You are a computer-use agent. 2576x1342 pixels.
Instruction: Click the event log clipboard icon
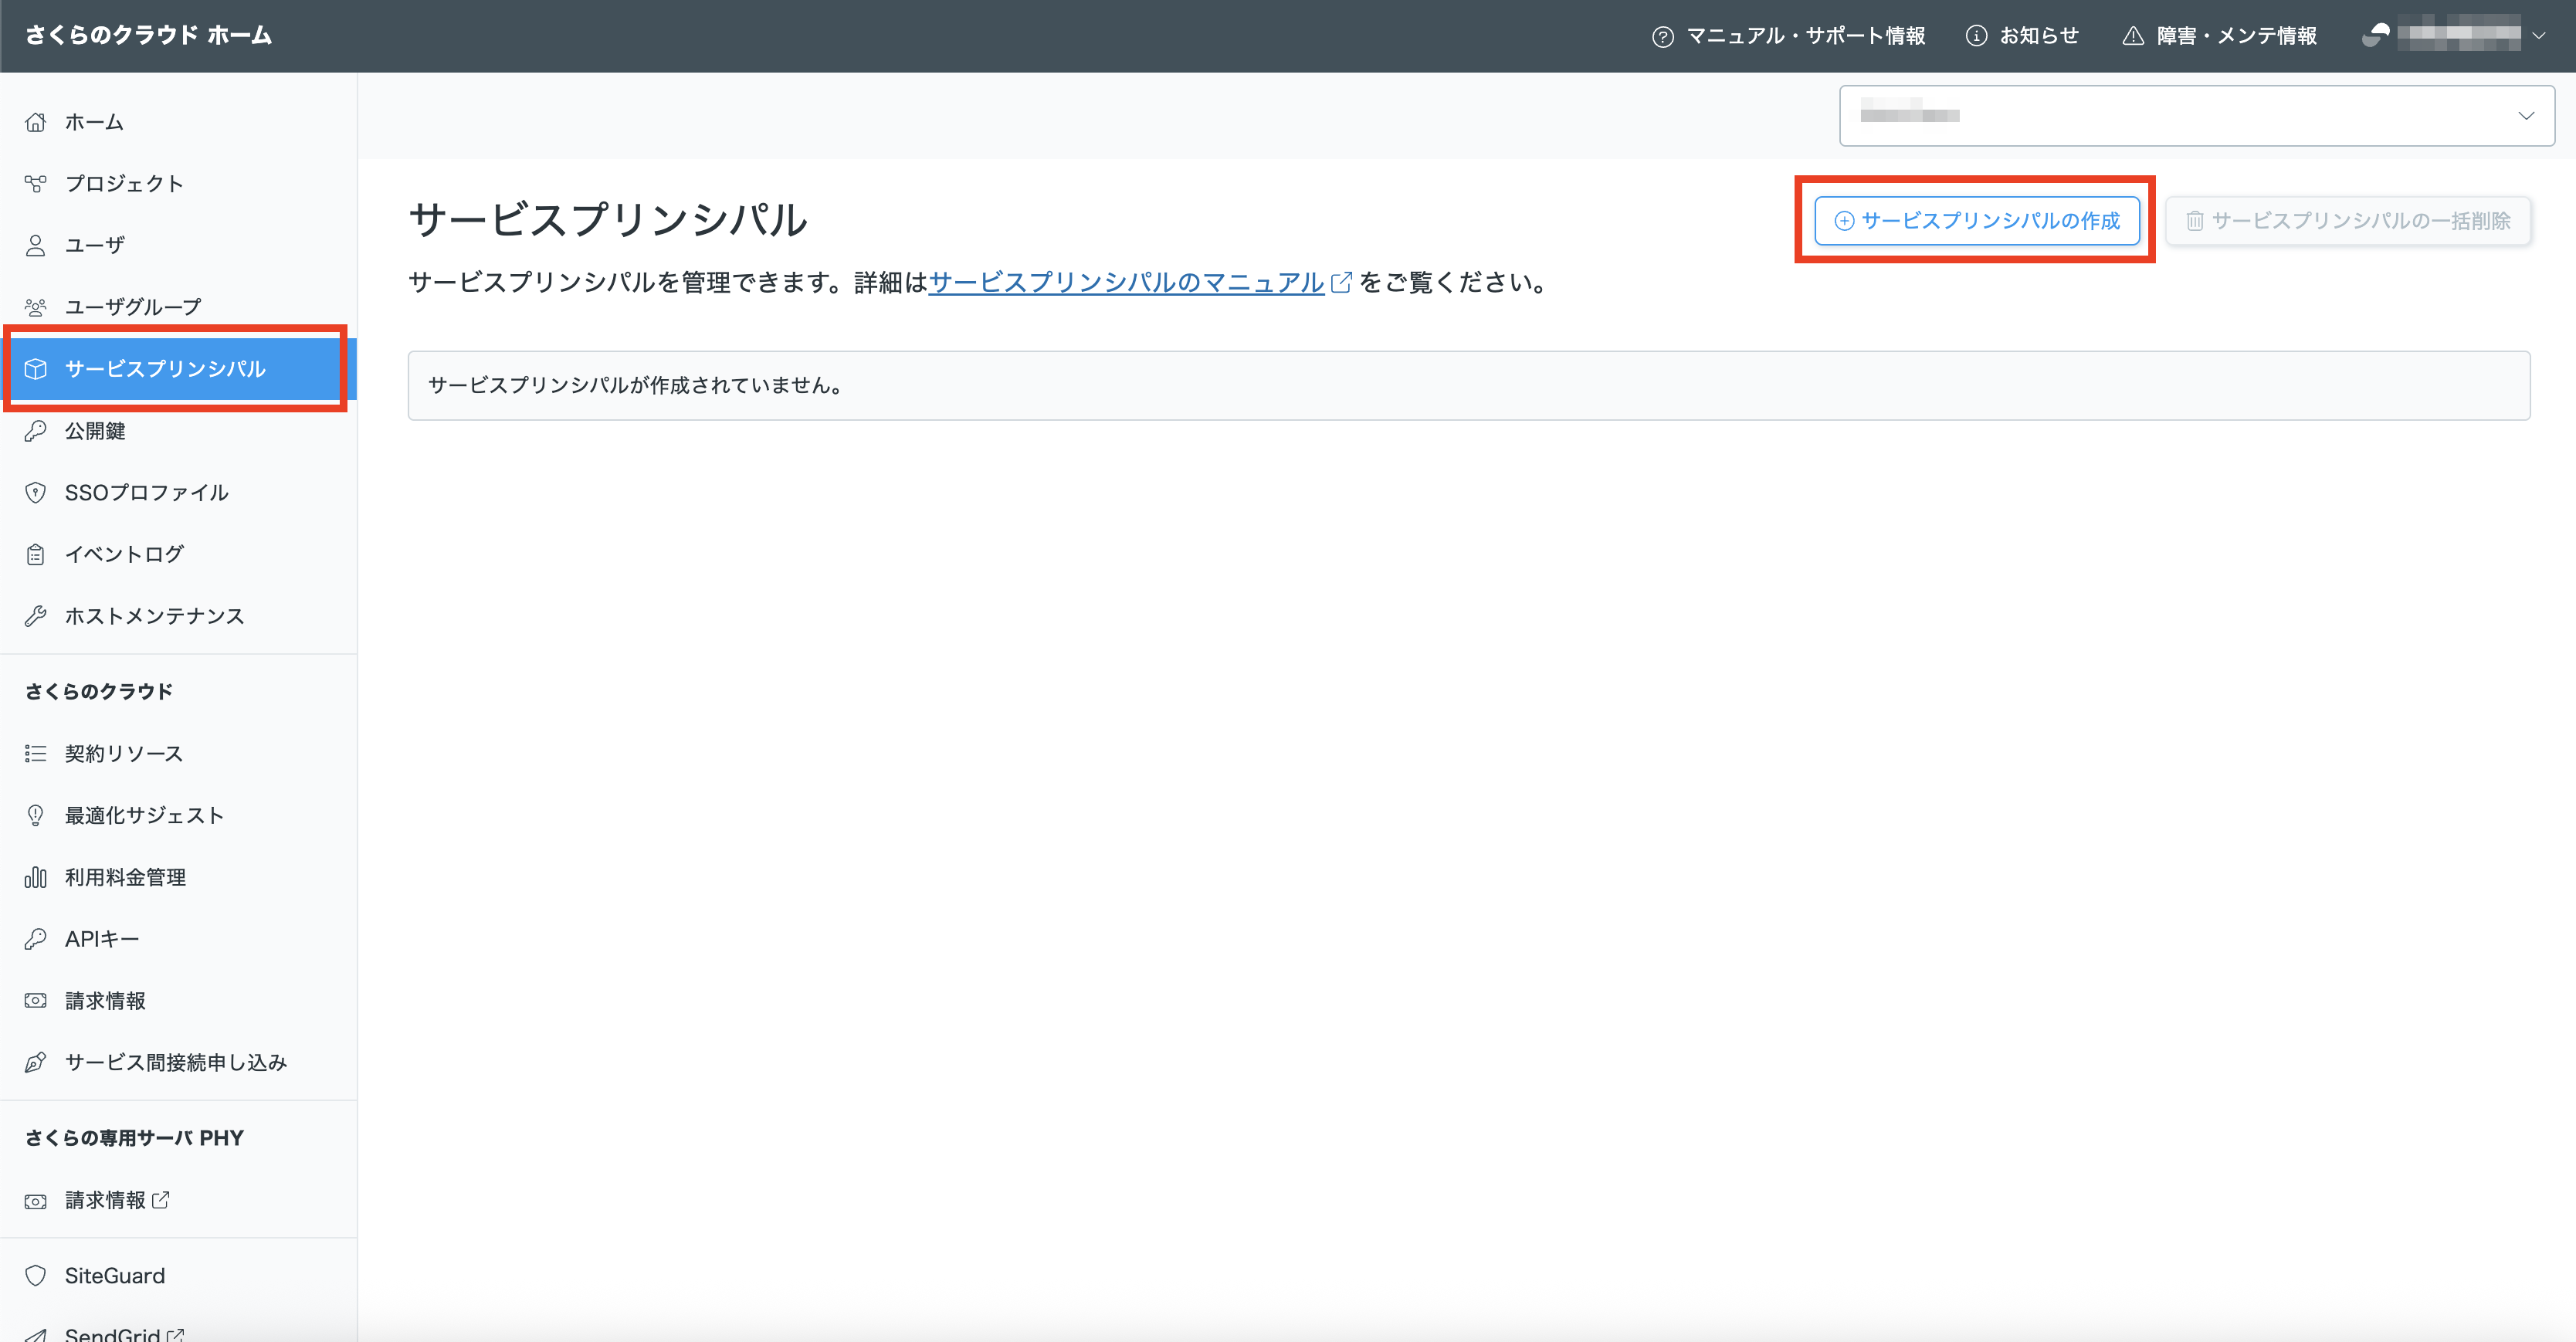[36, 555]
